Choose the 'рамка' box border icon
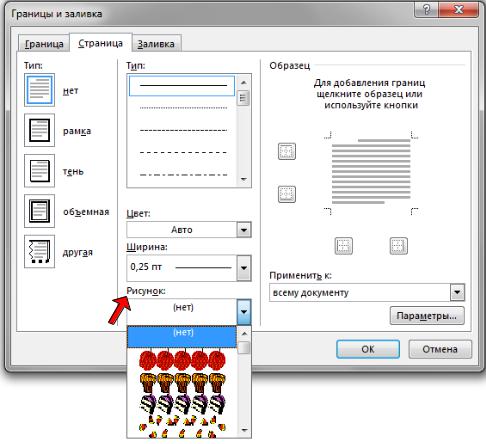This screenshot has width=486, height=444. 39,130
